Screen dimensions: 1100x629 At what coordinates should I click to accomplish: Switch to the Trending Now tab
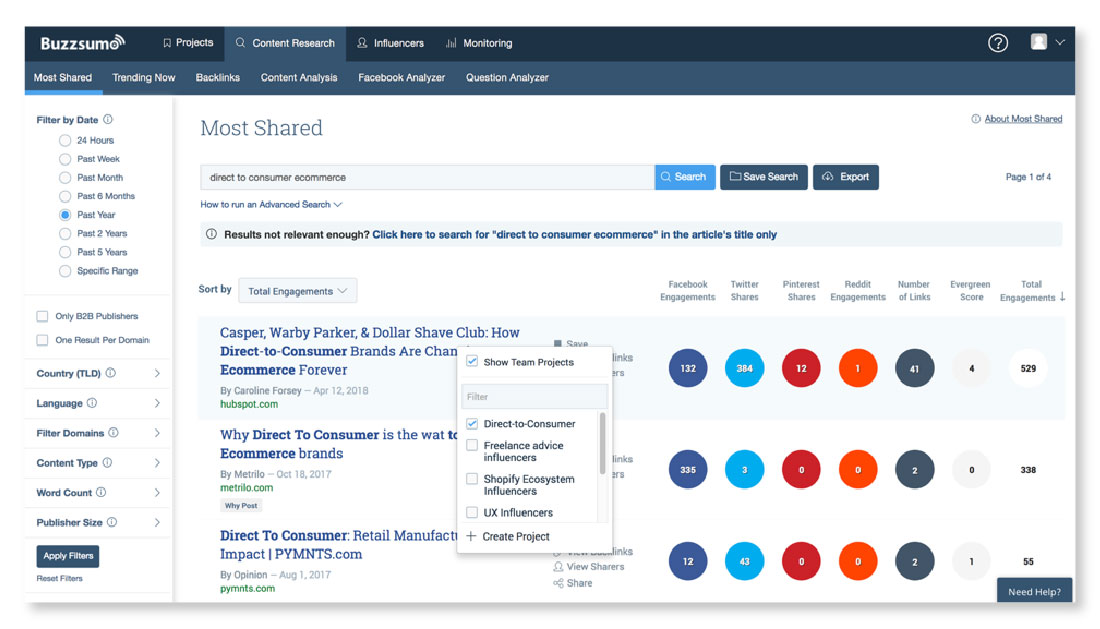coord(144,77)
